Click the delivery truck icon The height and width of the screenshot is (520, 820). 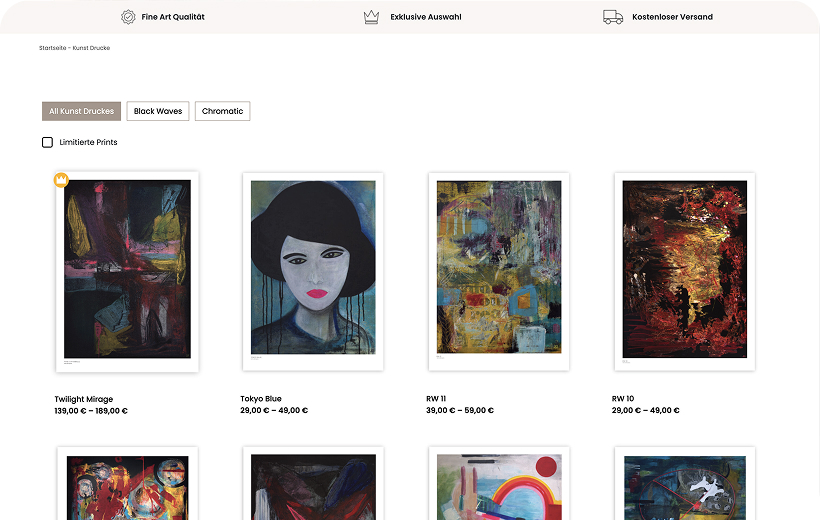613,17
